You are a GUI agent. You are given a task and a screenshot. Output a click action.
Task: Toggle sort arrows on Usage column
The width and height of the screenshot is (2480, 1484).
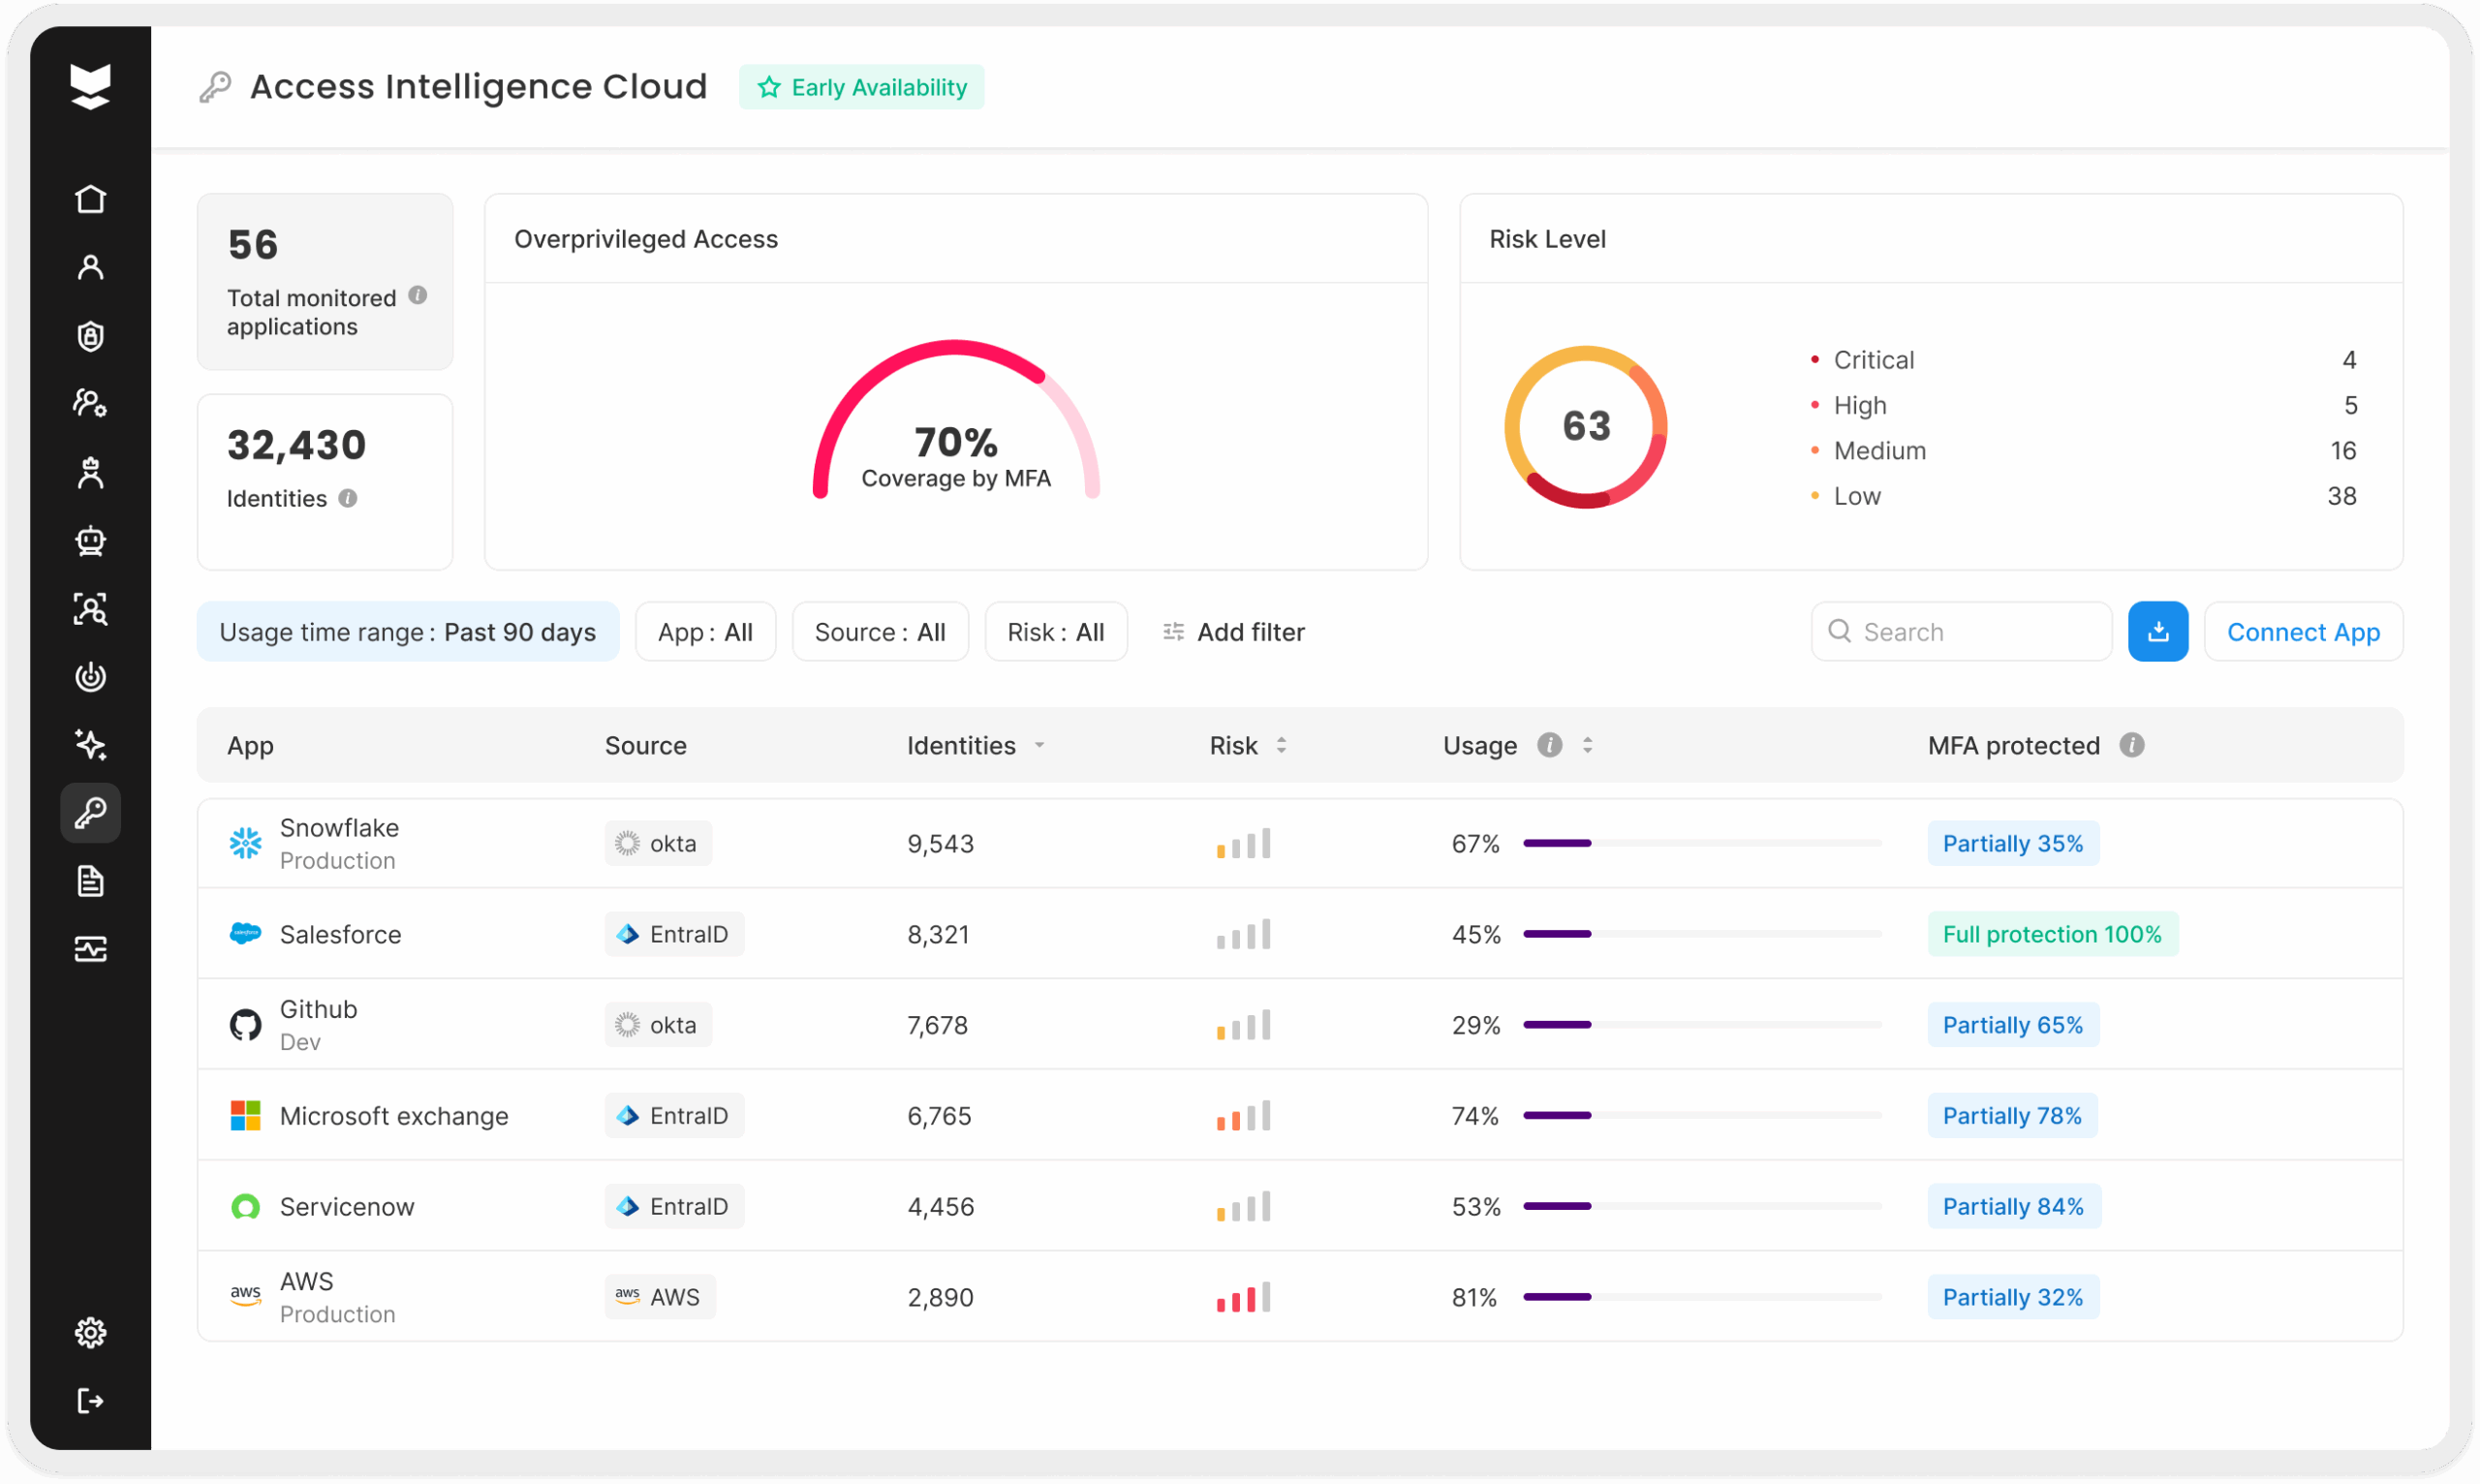click(x=1587, y=745)
